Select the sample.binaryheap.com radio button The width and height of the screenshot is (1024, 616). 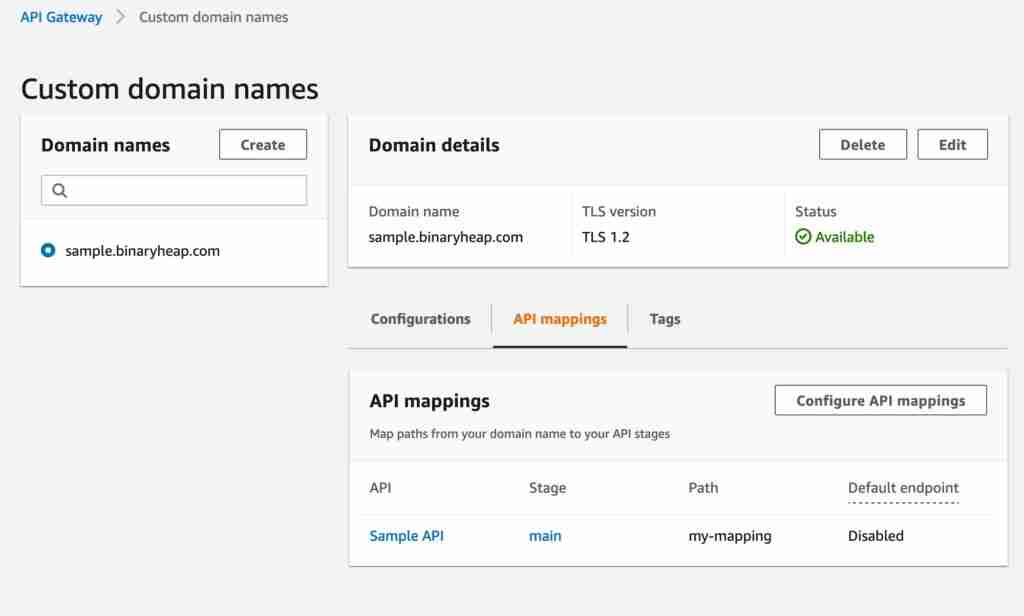click(45, 251)
